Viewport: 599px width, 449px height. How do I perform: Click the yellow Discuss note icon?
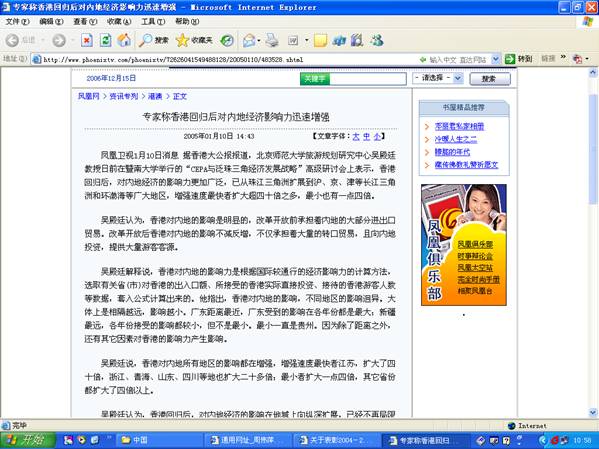pyautogui.click(x=320, y=40)
